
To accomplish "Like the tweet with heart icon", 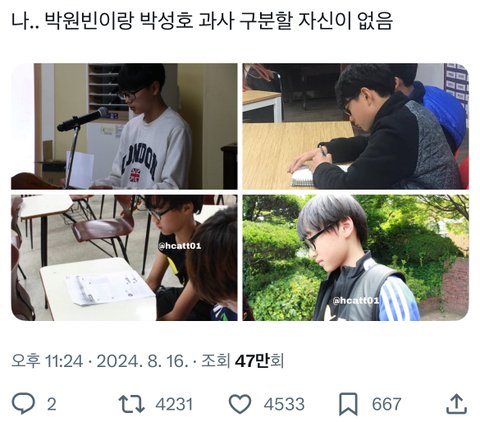I will coord(240,404).
